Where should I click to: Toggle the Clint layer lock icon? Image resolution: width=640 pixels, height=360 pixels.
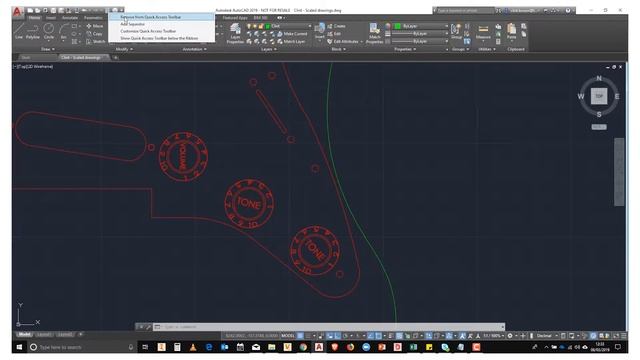[261, 26]
